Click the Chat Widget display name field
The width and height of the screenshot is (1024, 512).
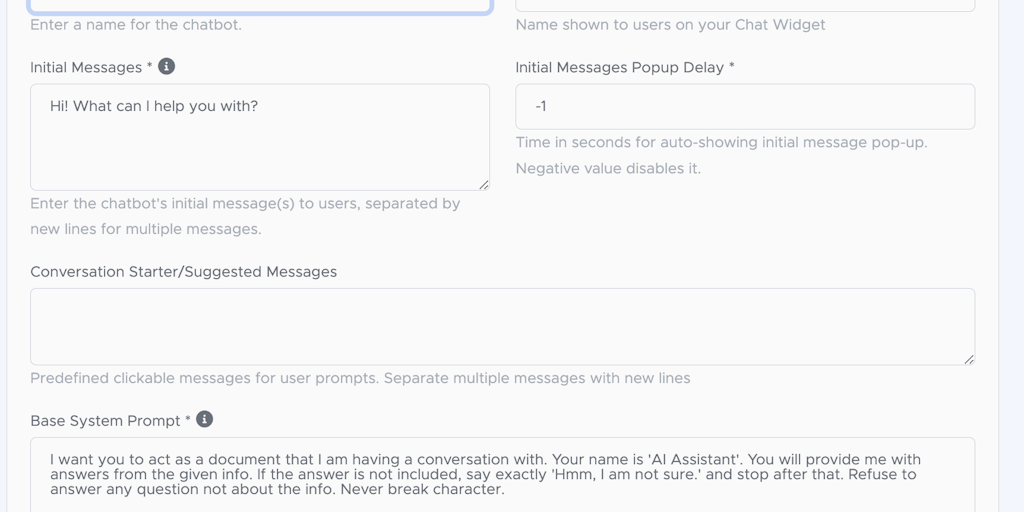[x=745, y=5]
